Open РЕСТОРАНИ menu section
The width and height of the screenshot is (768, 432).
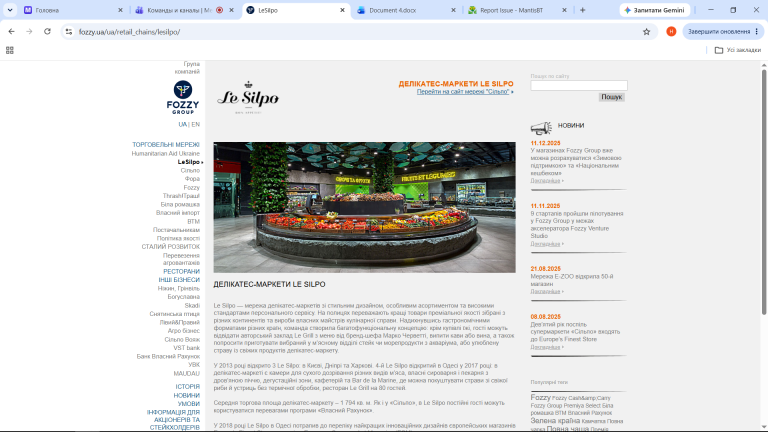tap(181, 271)
